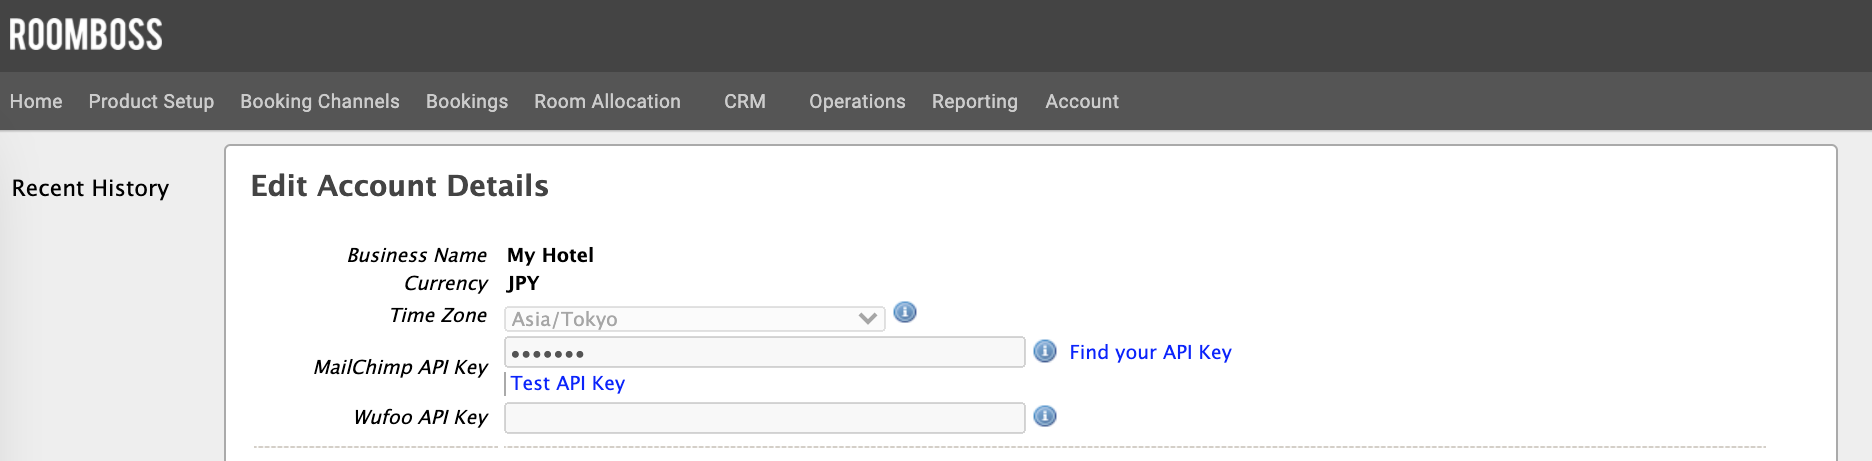Open the Time Zone dropdown

coord(694,319)
